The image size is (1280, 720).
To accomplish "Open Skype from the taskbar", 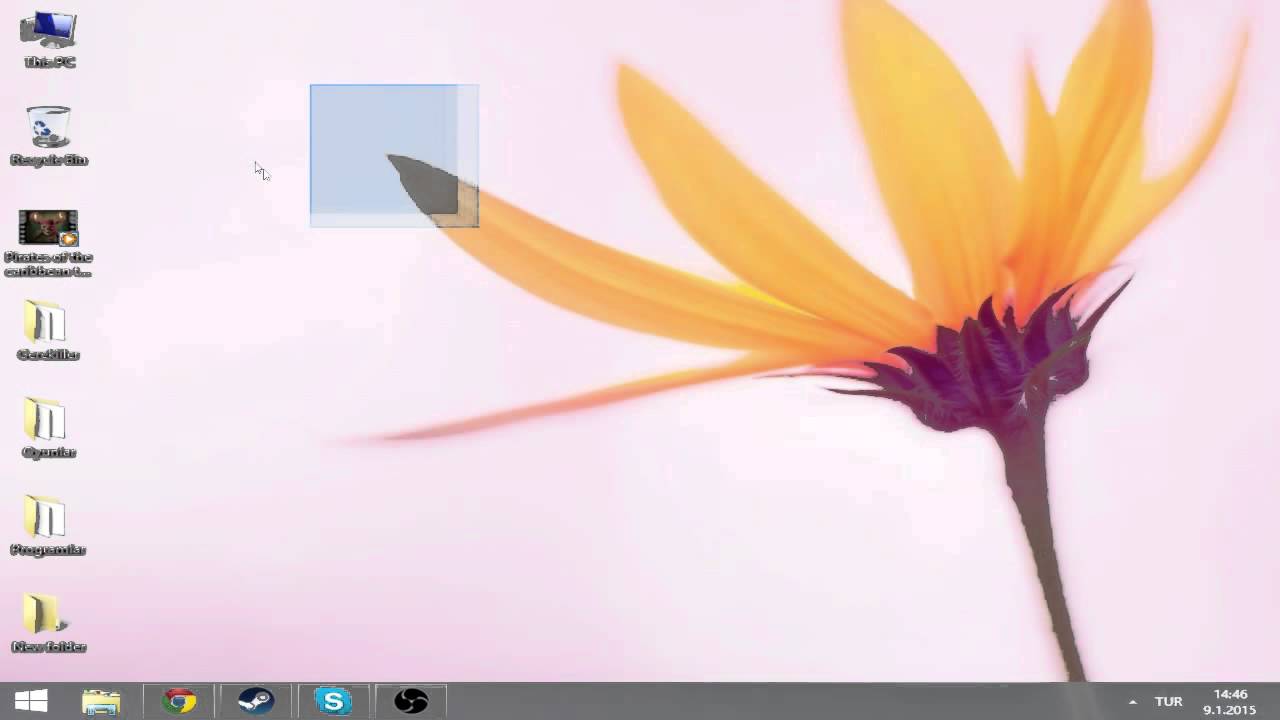I will pyautogui.click(x=333, y=701).
